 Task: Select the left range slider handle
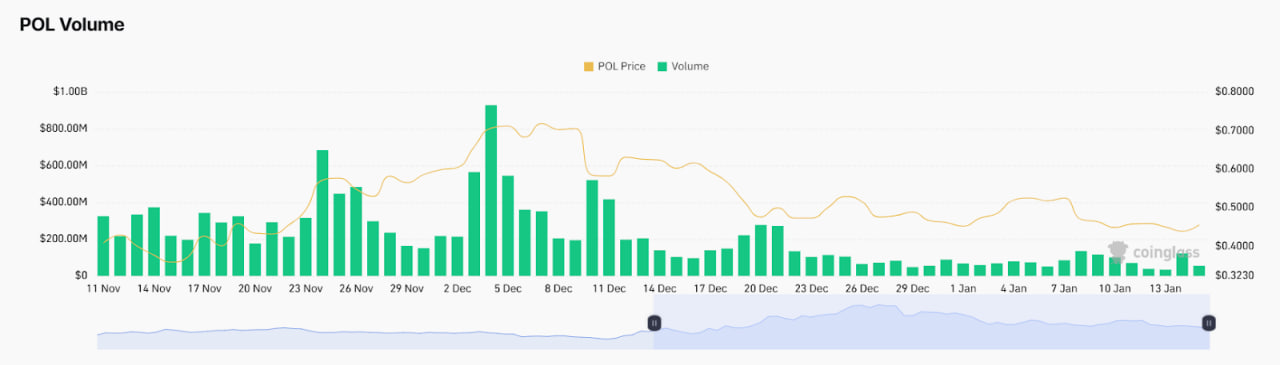click(654, 323)
